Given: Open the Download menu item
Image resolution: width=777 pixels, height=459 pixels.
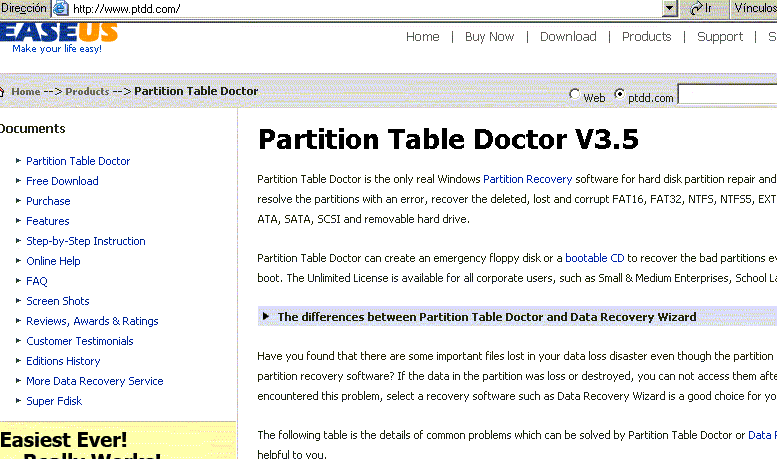Looking at the screenshot, I should [x=568, y=37].
